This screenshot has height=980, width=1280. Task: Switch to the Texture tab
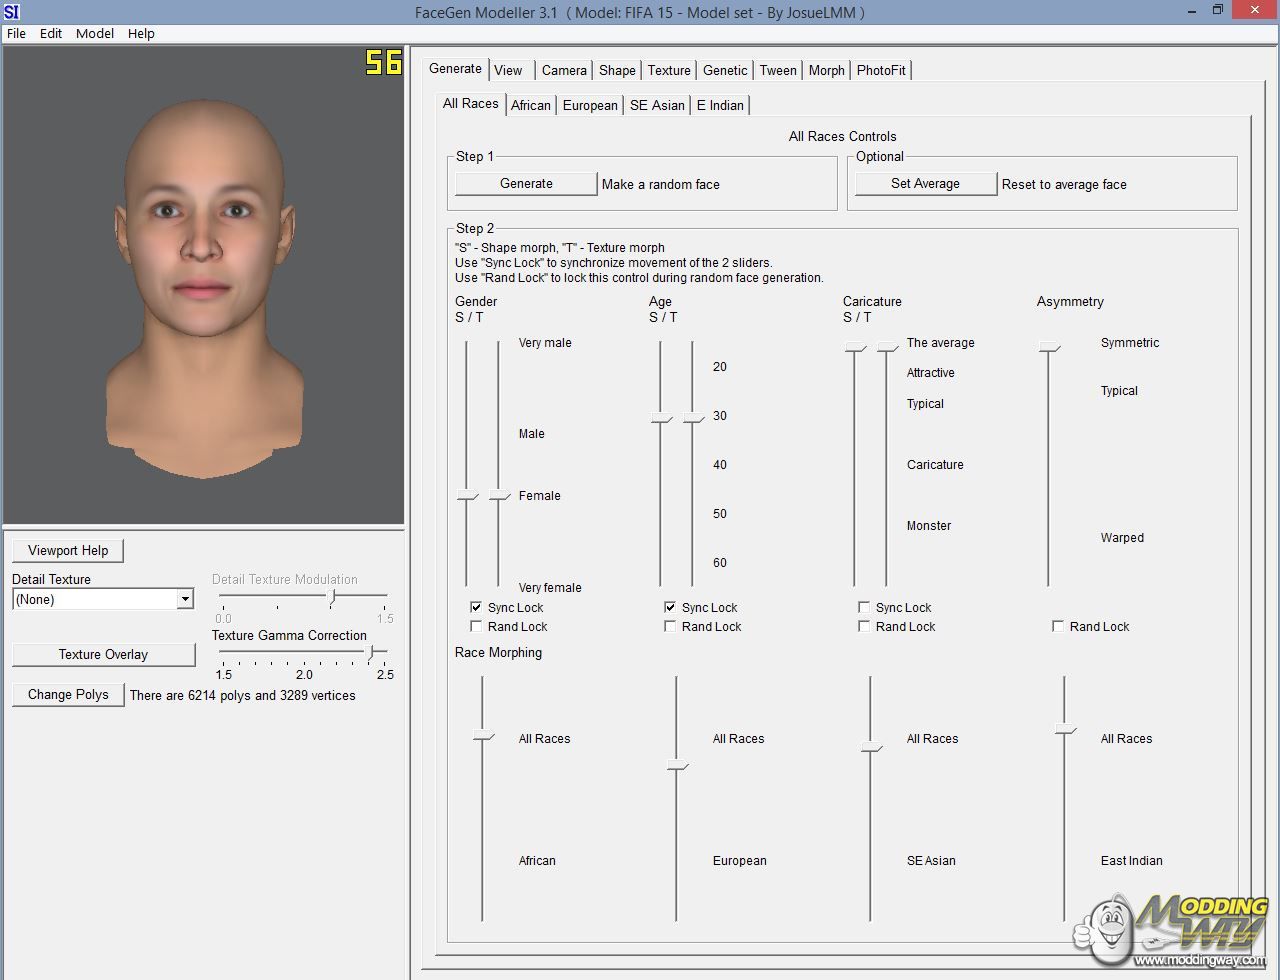point(668,70)
